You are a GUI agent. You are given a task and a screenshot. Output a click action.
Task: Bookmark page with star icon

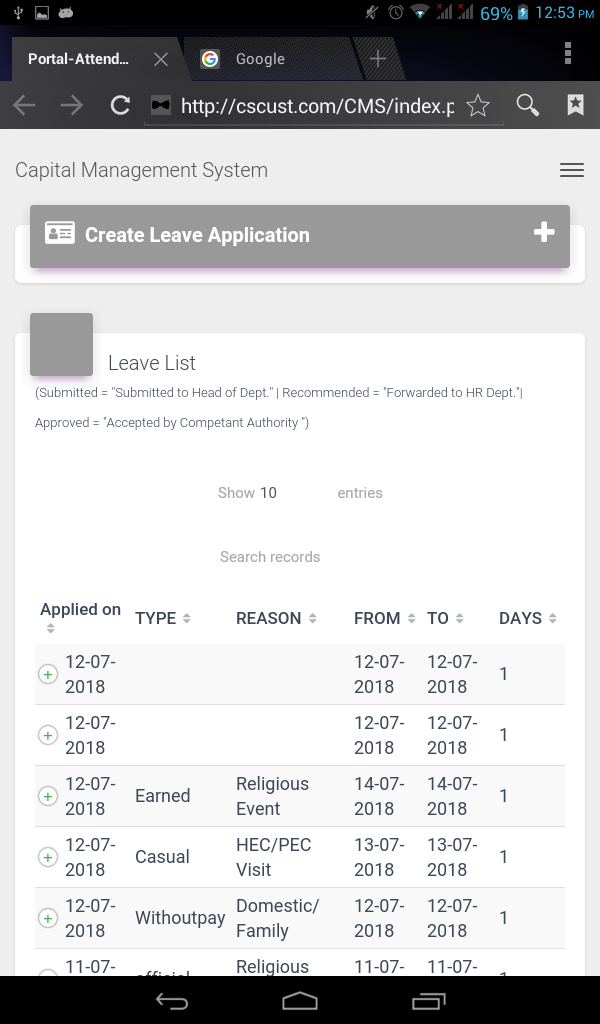click(x=478, y=105)
